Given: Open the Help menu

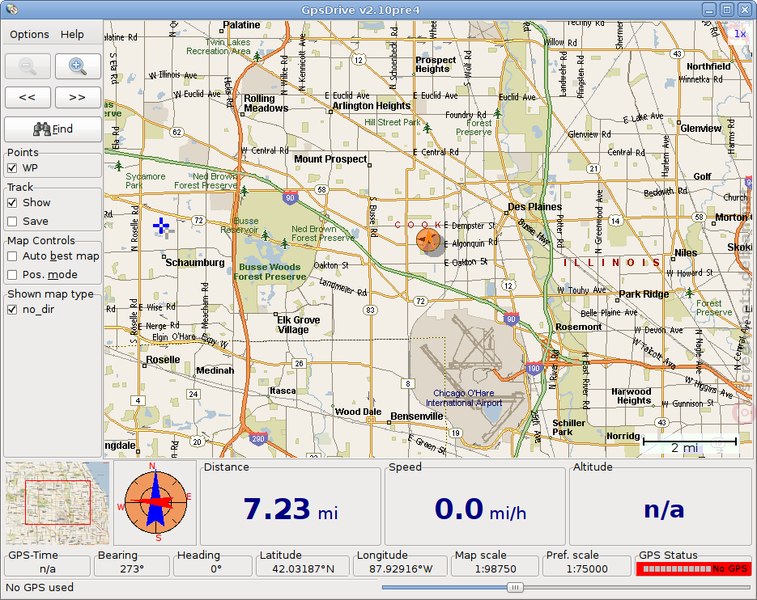Looking at the screenshot, I should coord(72,34).
